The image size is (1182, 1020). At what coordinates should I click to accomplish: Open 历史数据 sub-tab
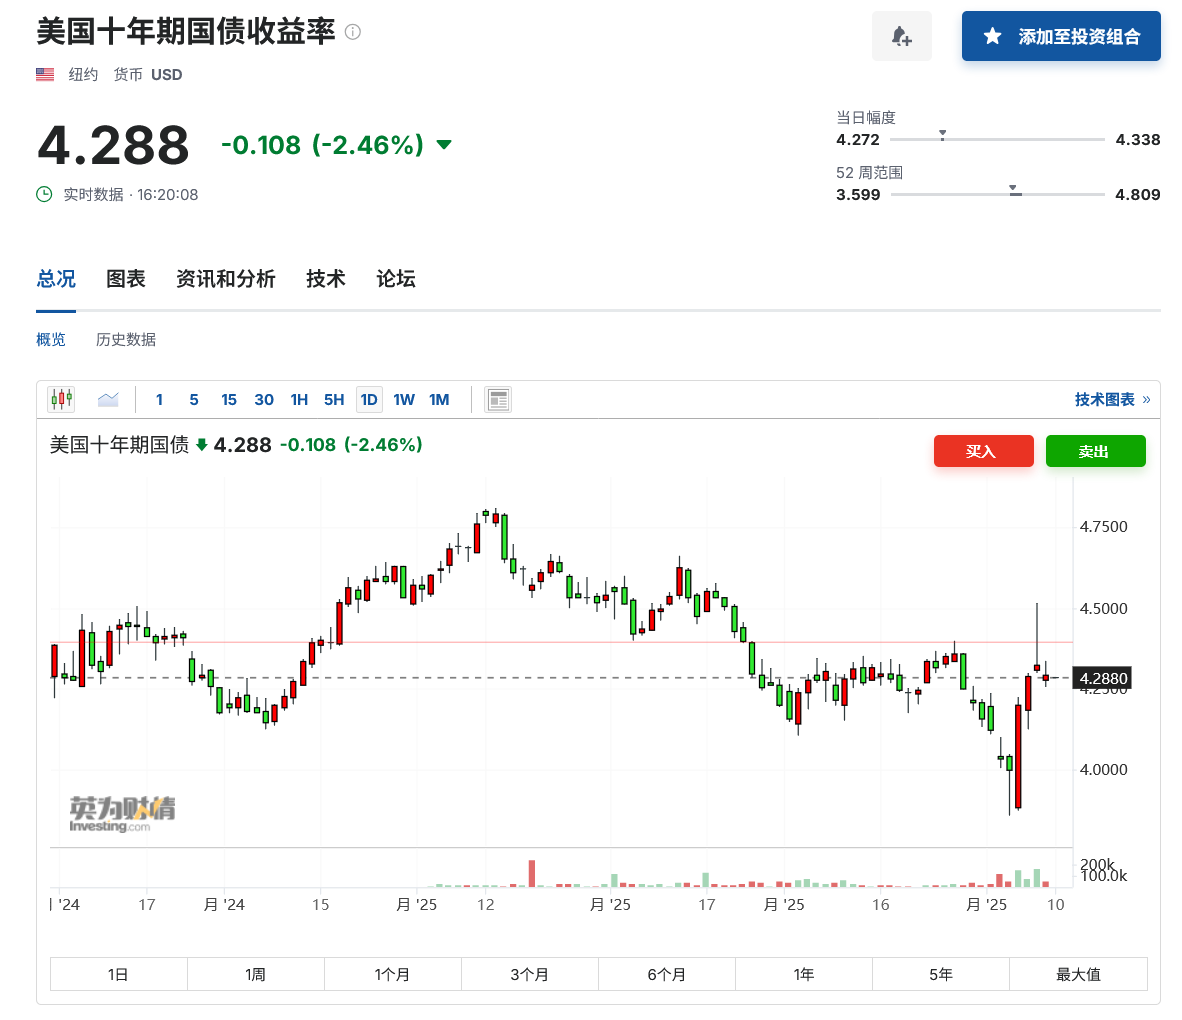tap(126, 340)
